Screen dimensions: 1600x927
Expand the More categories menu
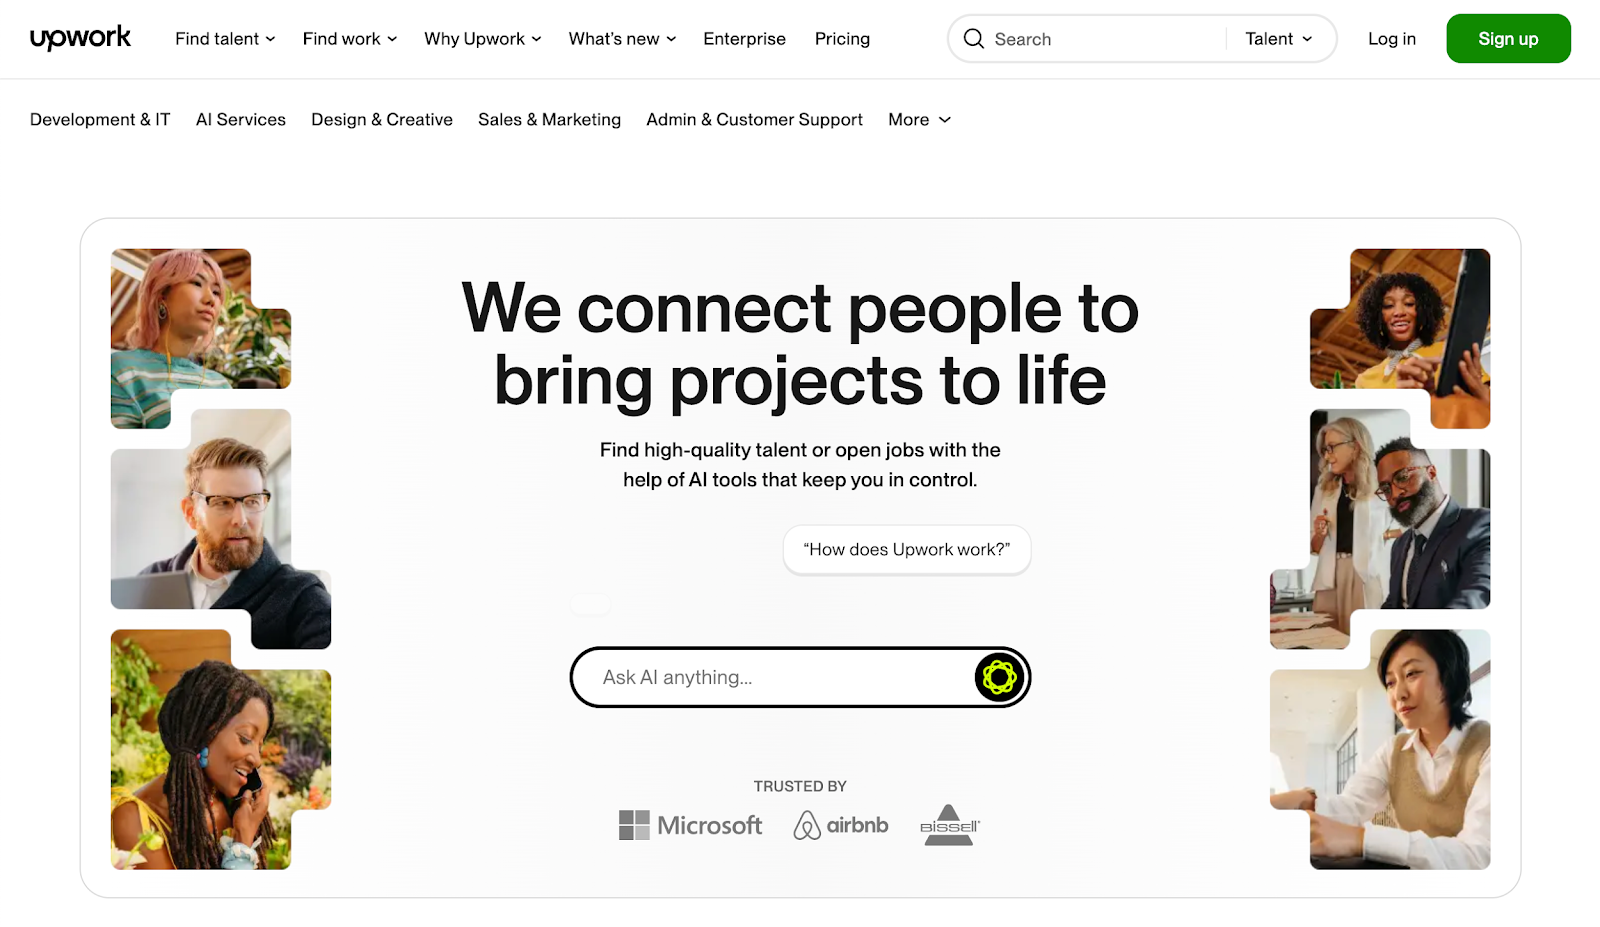point(919,120)
